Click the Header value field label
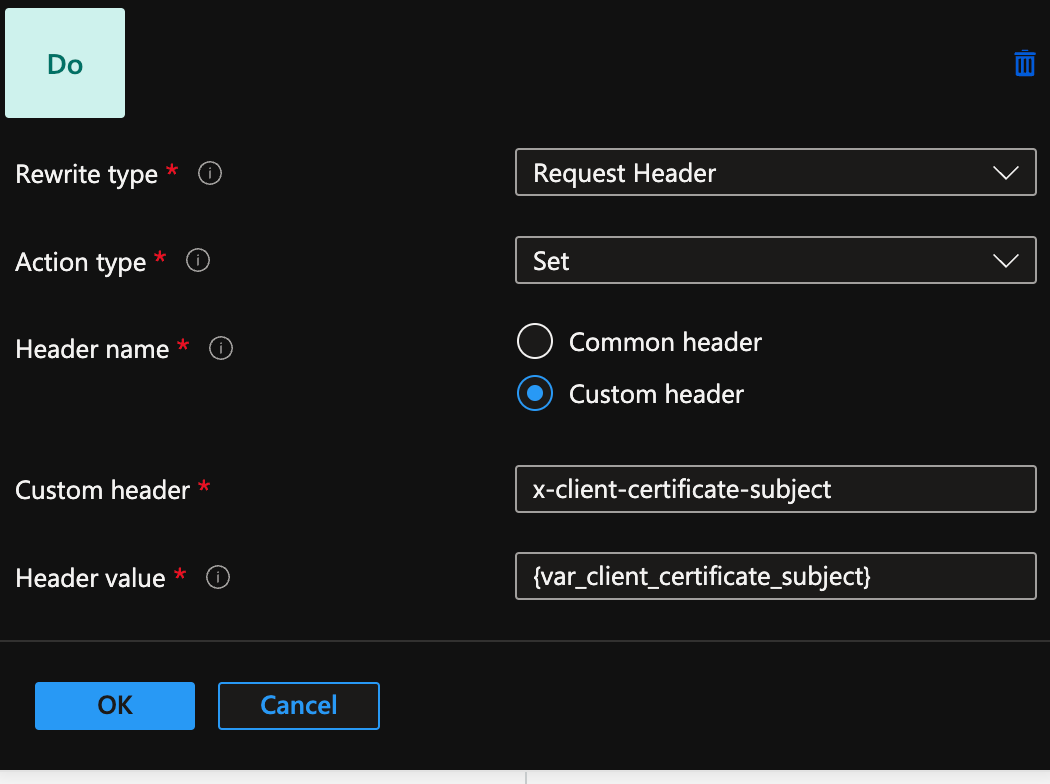Screen dimensions: 1050x784 [x=90, y=578]
